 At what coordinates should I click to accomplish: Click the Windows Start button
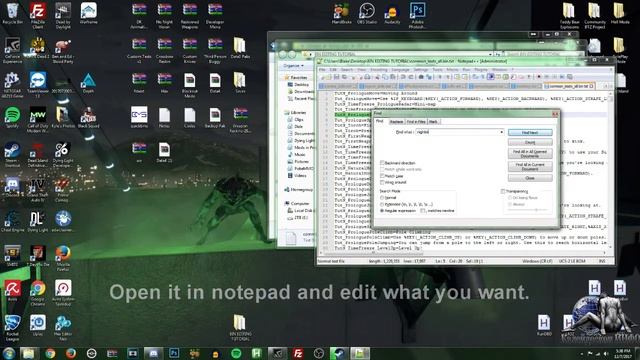pos(8,353)
